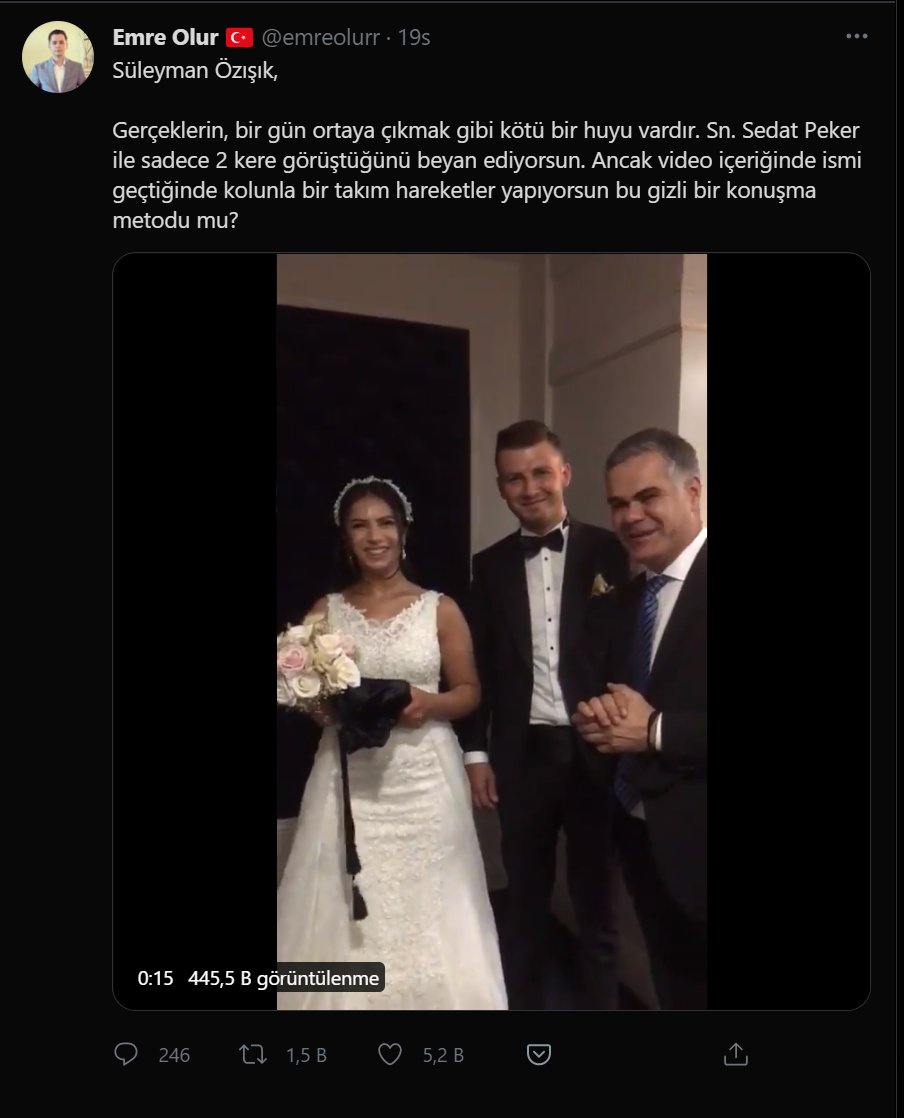Click the Süleyman Özışık text line

[195, 71]
